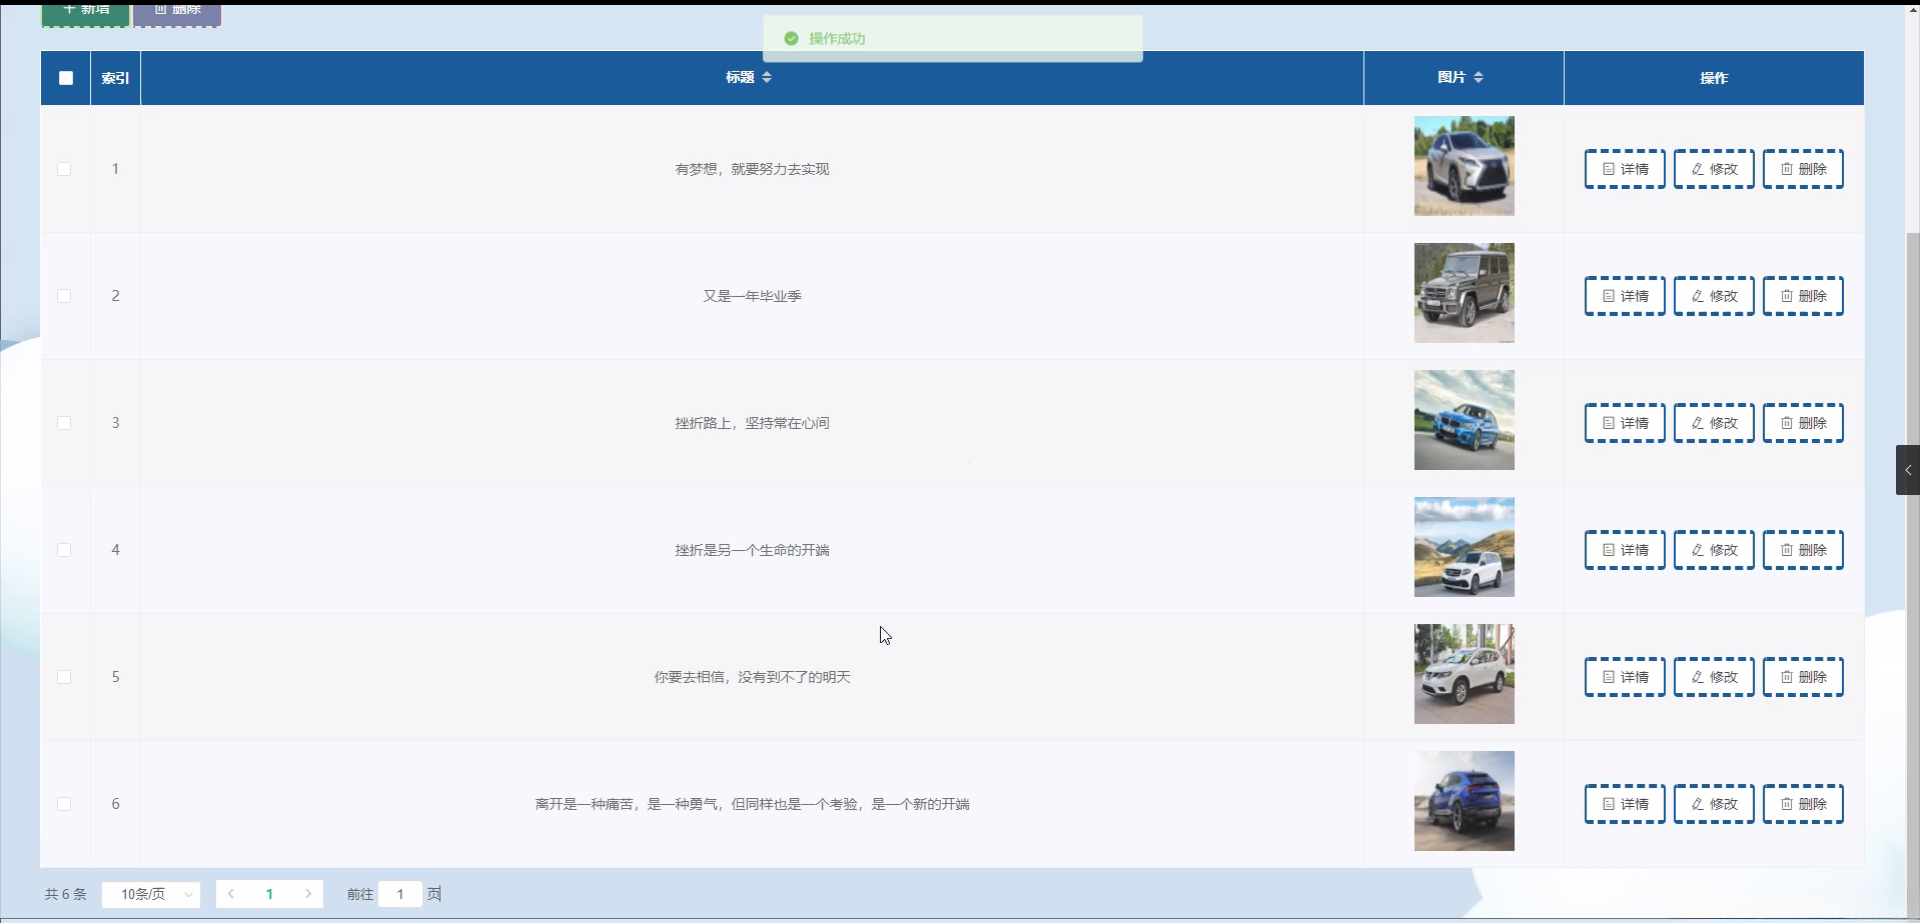Click the title 你要去相信，没有到不了的明天
Viewport: 1920px width, 923px height.
pos(752,677)
